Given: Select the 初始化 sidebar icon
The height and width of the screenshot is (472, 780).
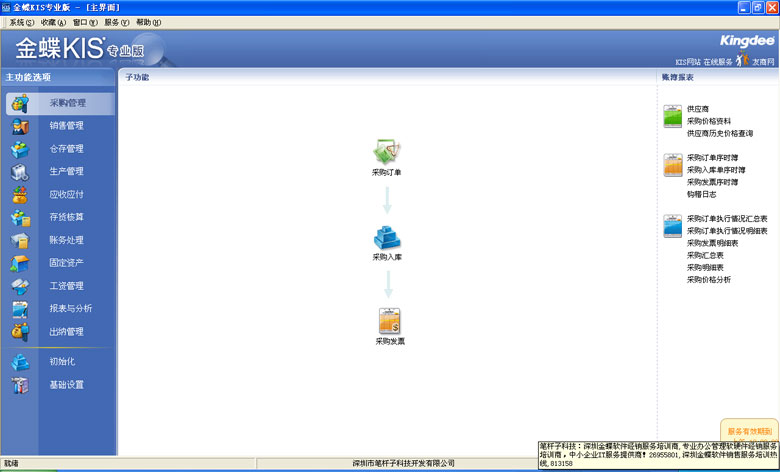Looking at the screenshot, I should pyautogui.click(x=20, y=362).
